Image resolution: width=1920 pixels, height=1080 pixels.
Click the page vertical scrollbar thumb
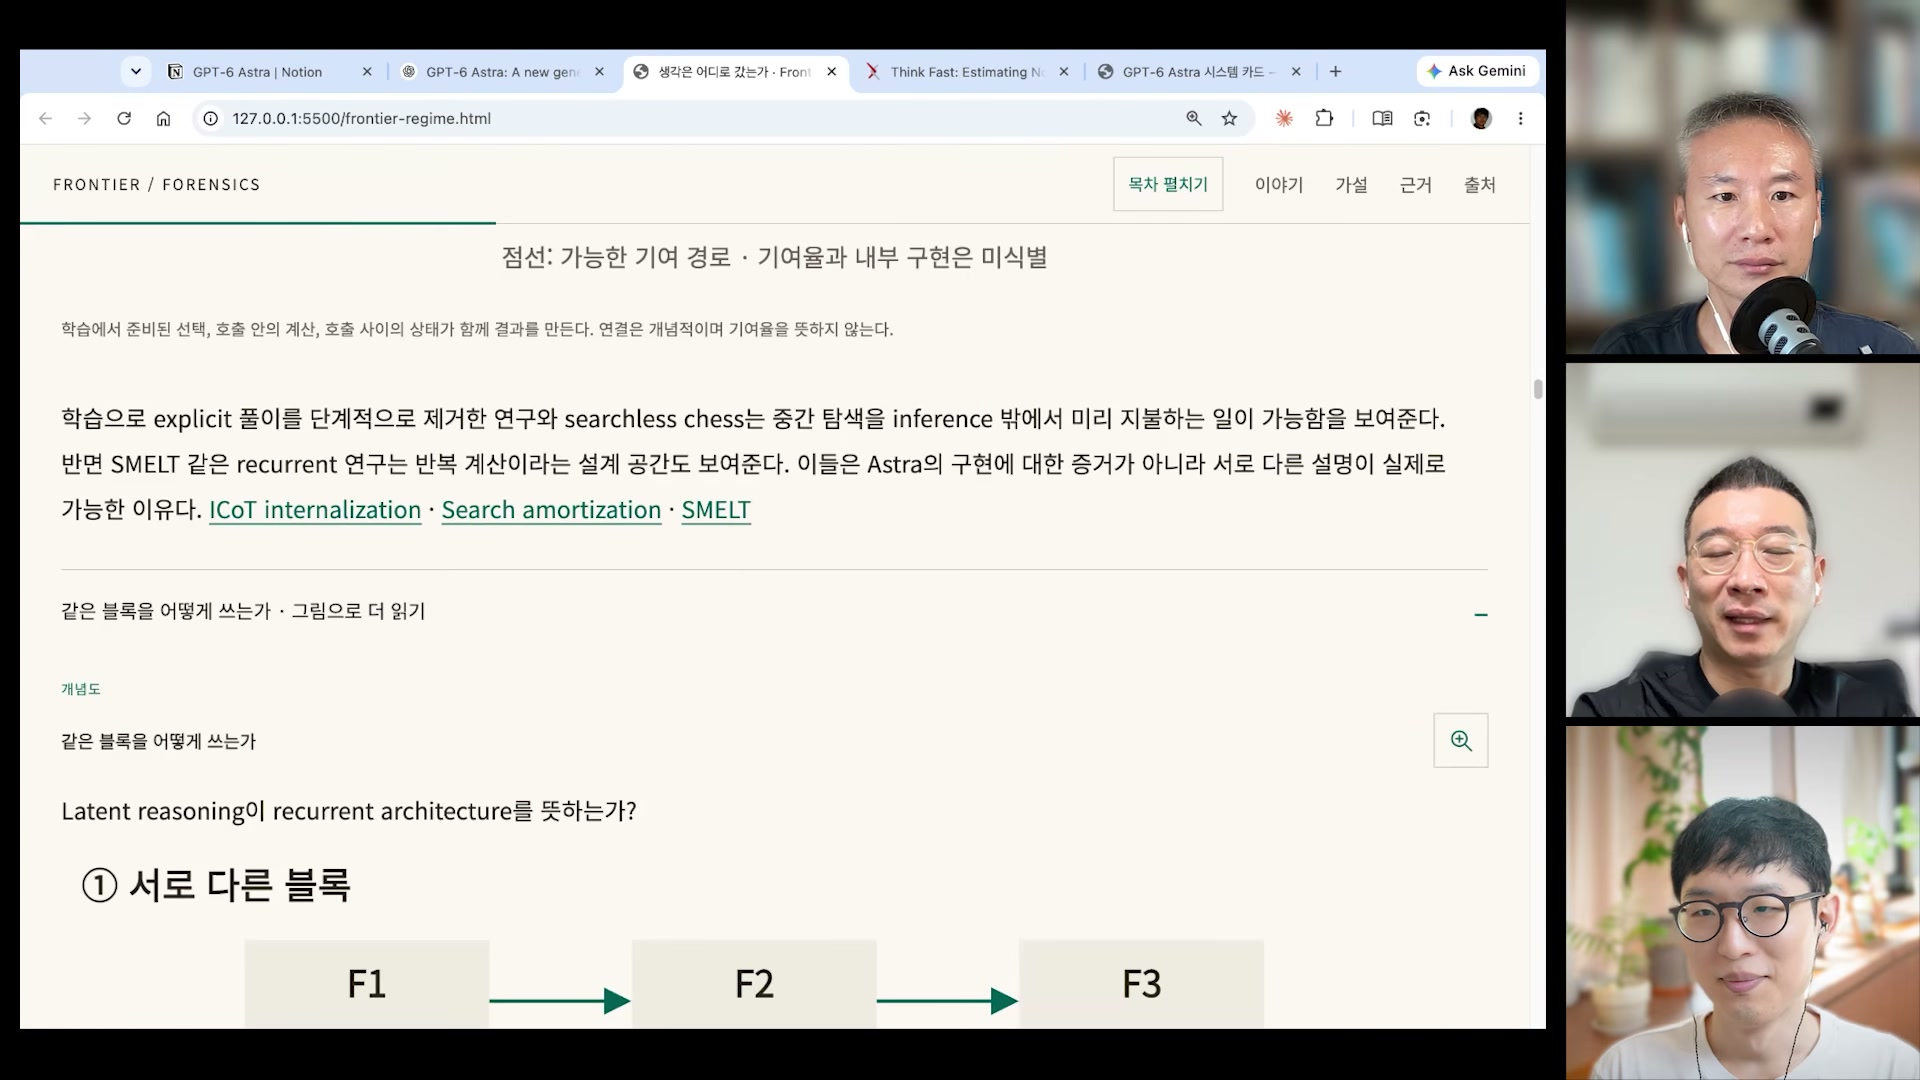(x=1538, y=389)
